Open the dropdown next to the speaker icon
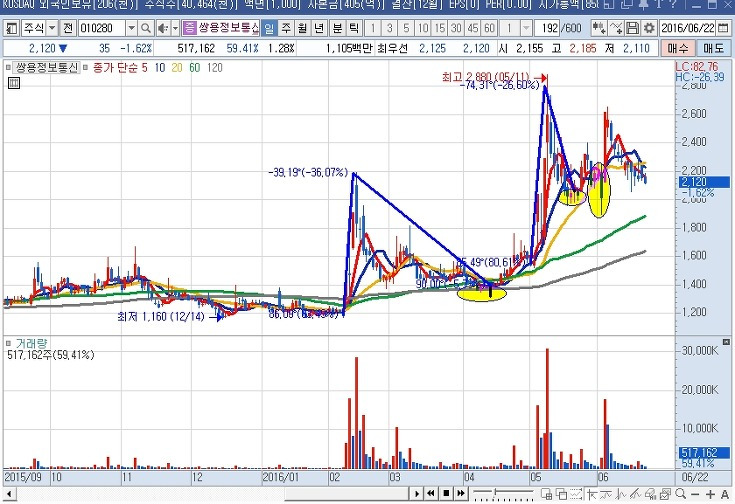735x504 pixels. 175,29
